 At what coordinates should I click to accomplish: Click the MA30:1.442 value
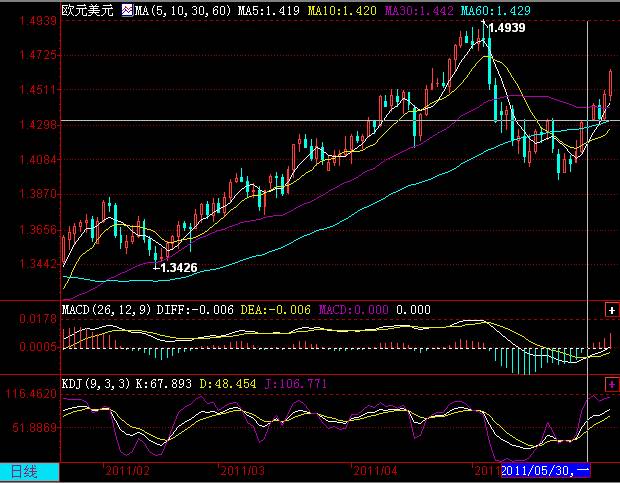click(x=419, y=10)
